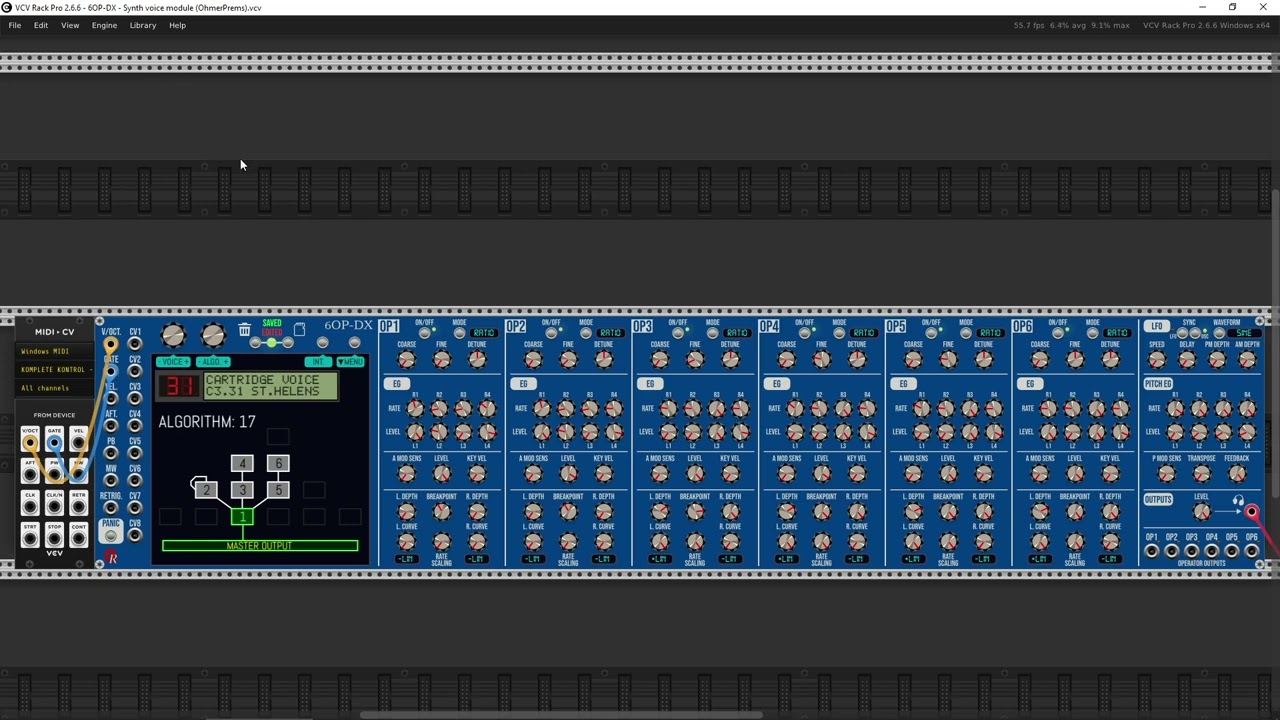The height and width of the screenshot is (720, 1280).
Task: Open the All channels selector
Action: tap(54, 388)
